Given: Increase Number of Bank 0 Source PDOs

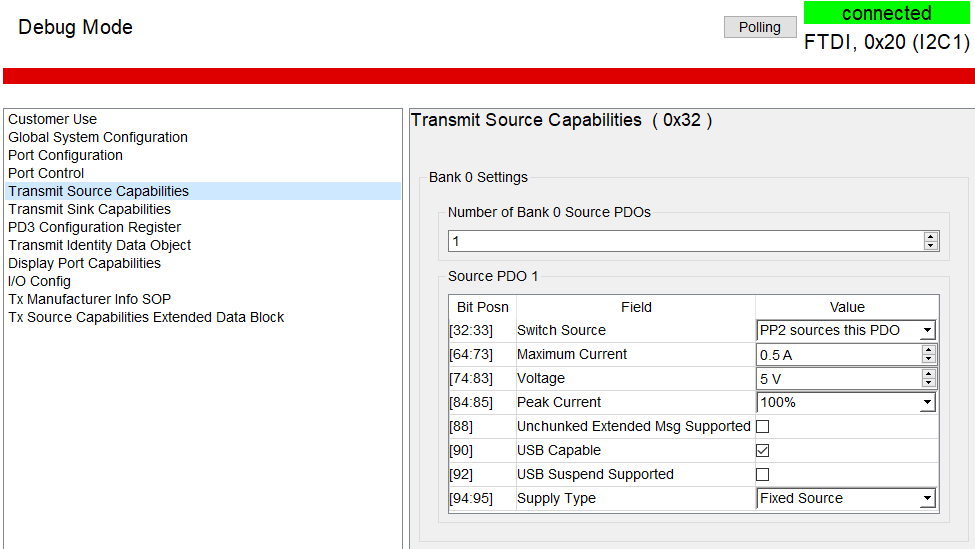Looking at the screenshot, I should pos(931,237).
